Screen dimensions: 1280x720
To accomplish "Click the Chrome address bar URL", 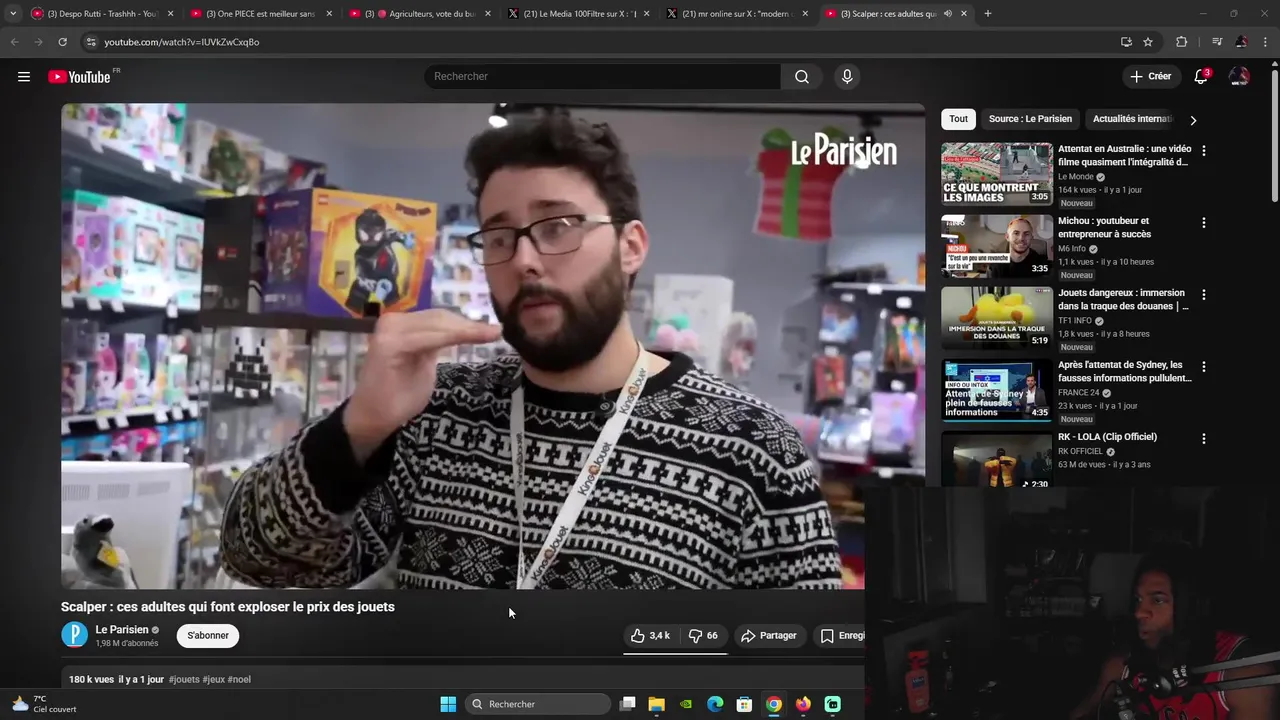I will (181, 42).
